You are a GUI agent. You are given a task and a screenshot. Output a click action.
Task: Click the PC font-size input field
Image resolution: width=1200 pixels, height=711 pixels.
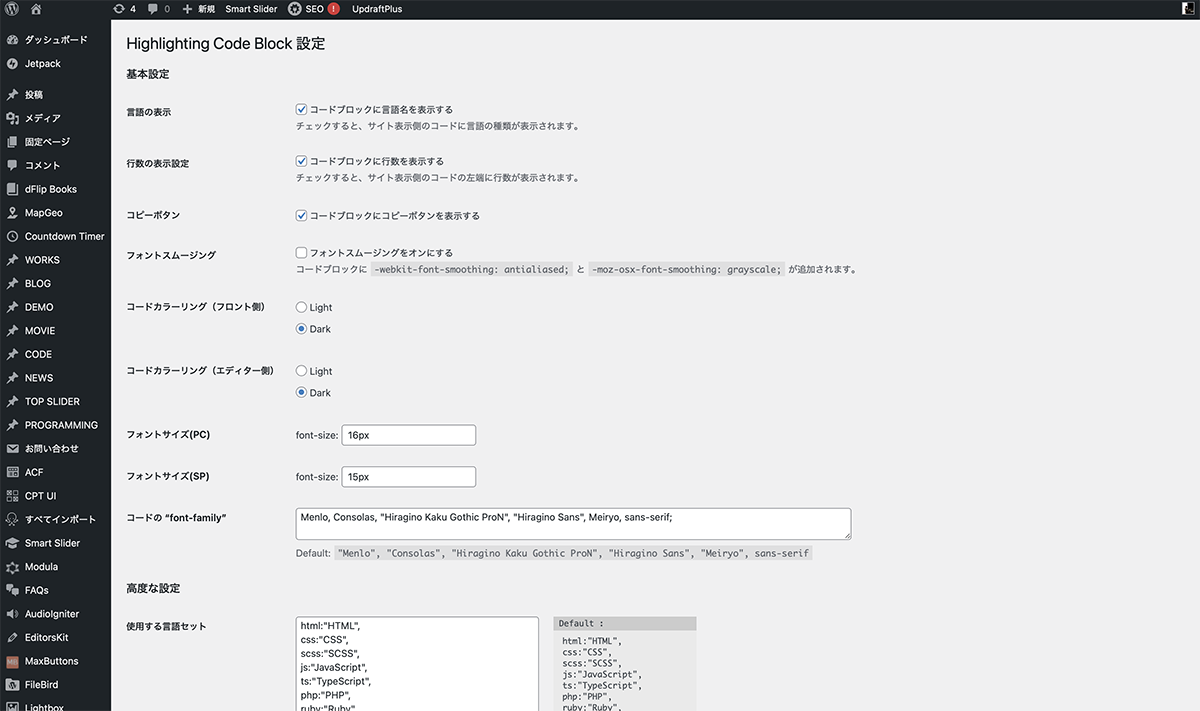[x=408, y=435]
